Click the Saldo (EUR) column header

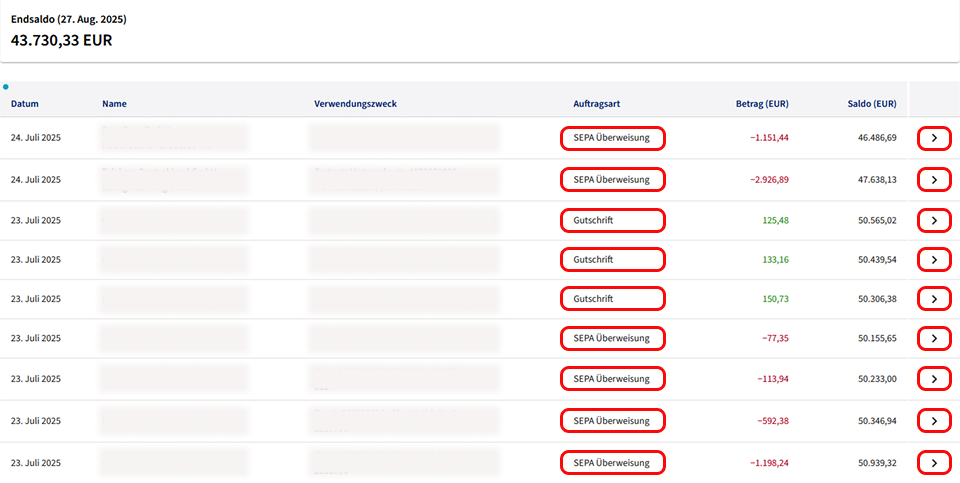(x=870, y=104)
